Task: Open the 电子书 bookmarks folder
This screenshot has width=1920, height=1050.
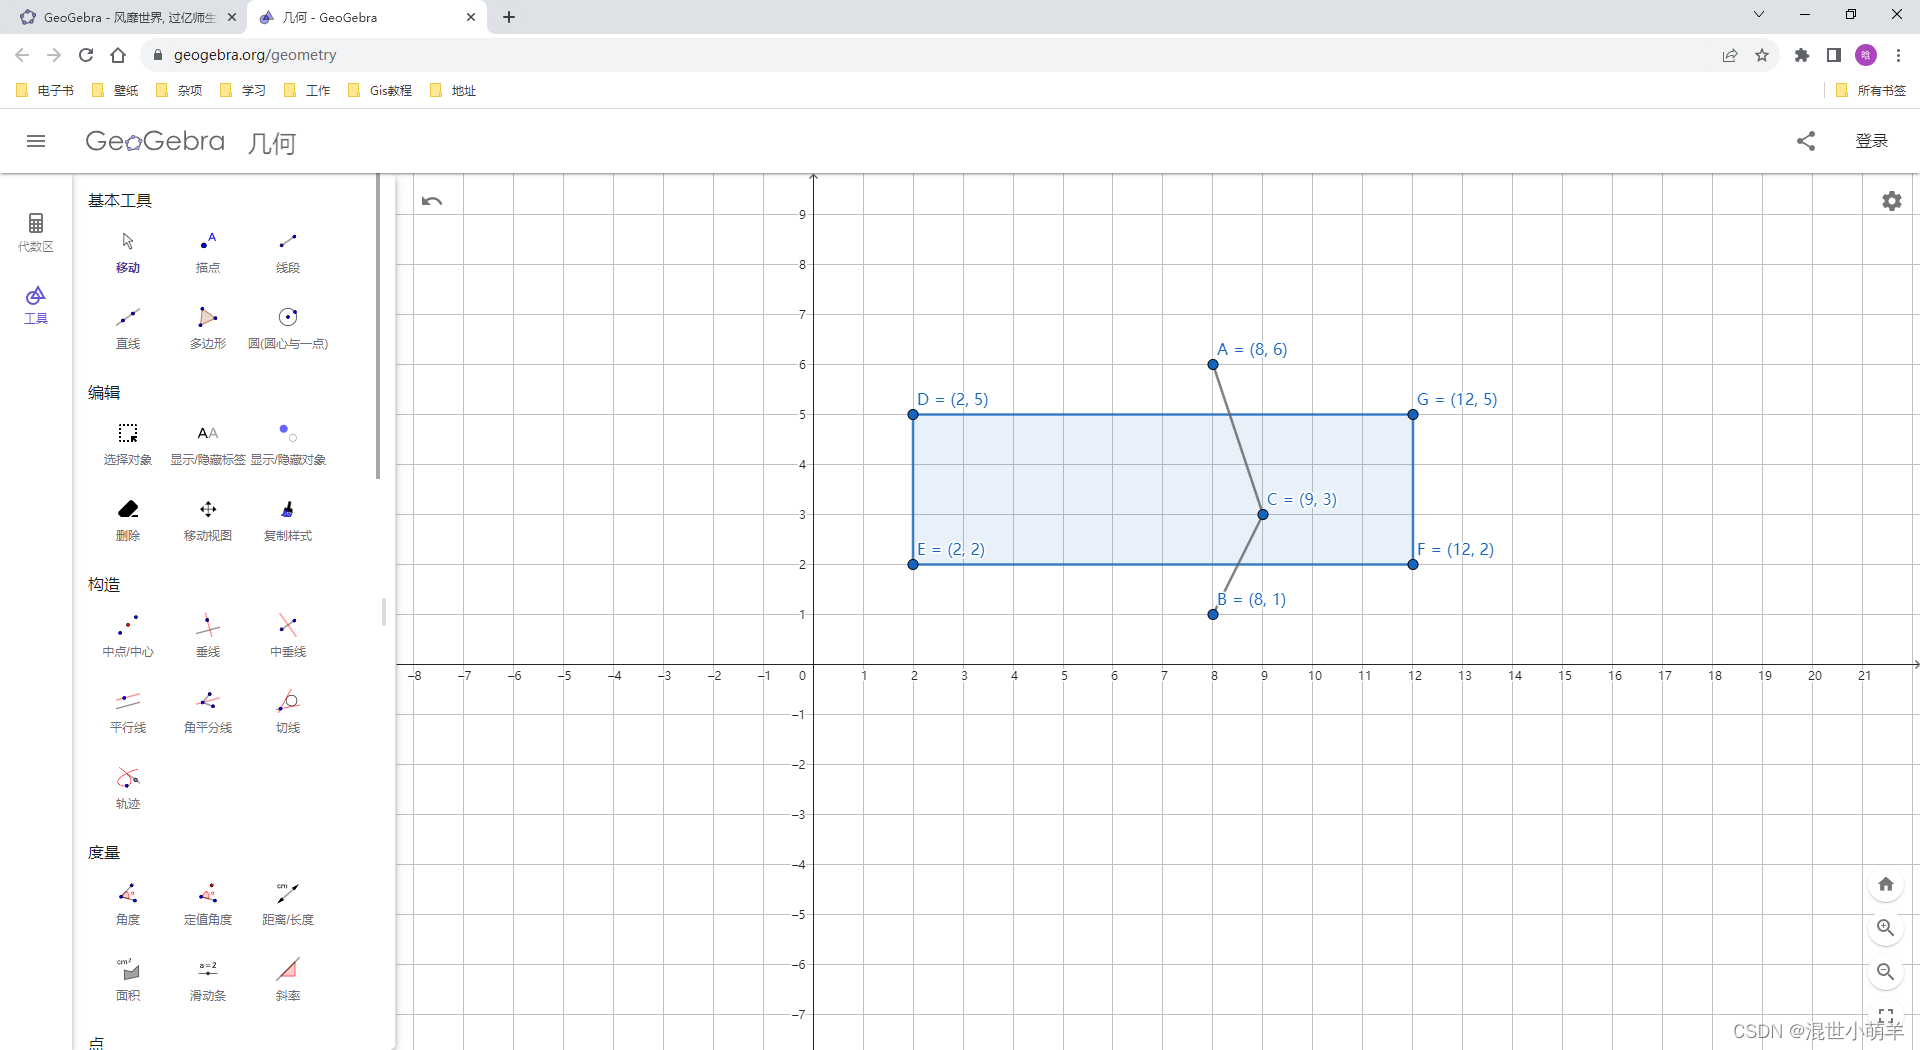Action: click(x=45, y=91)
